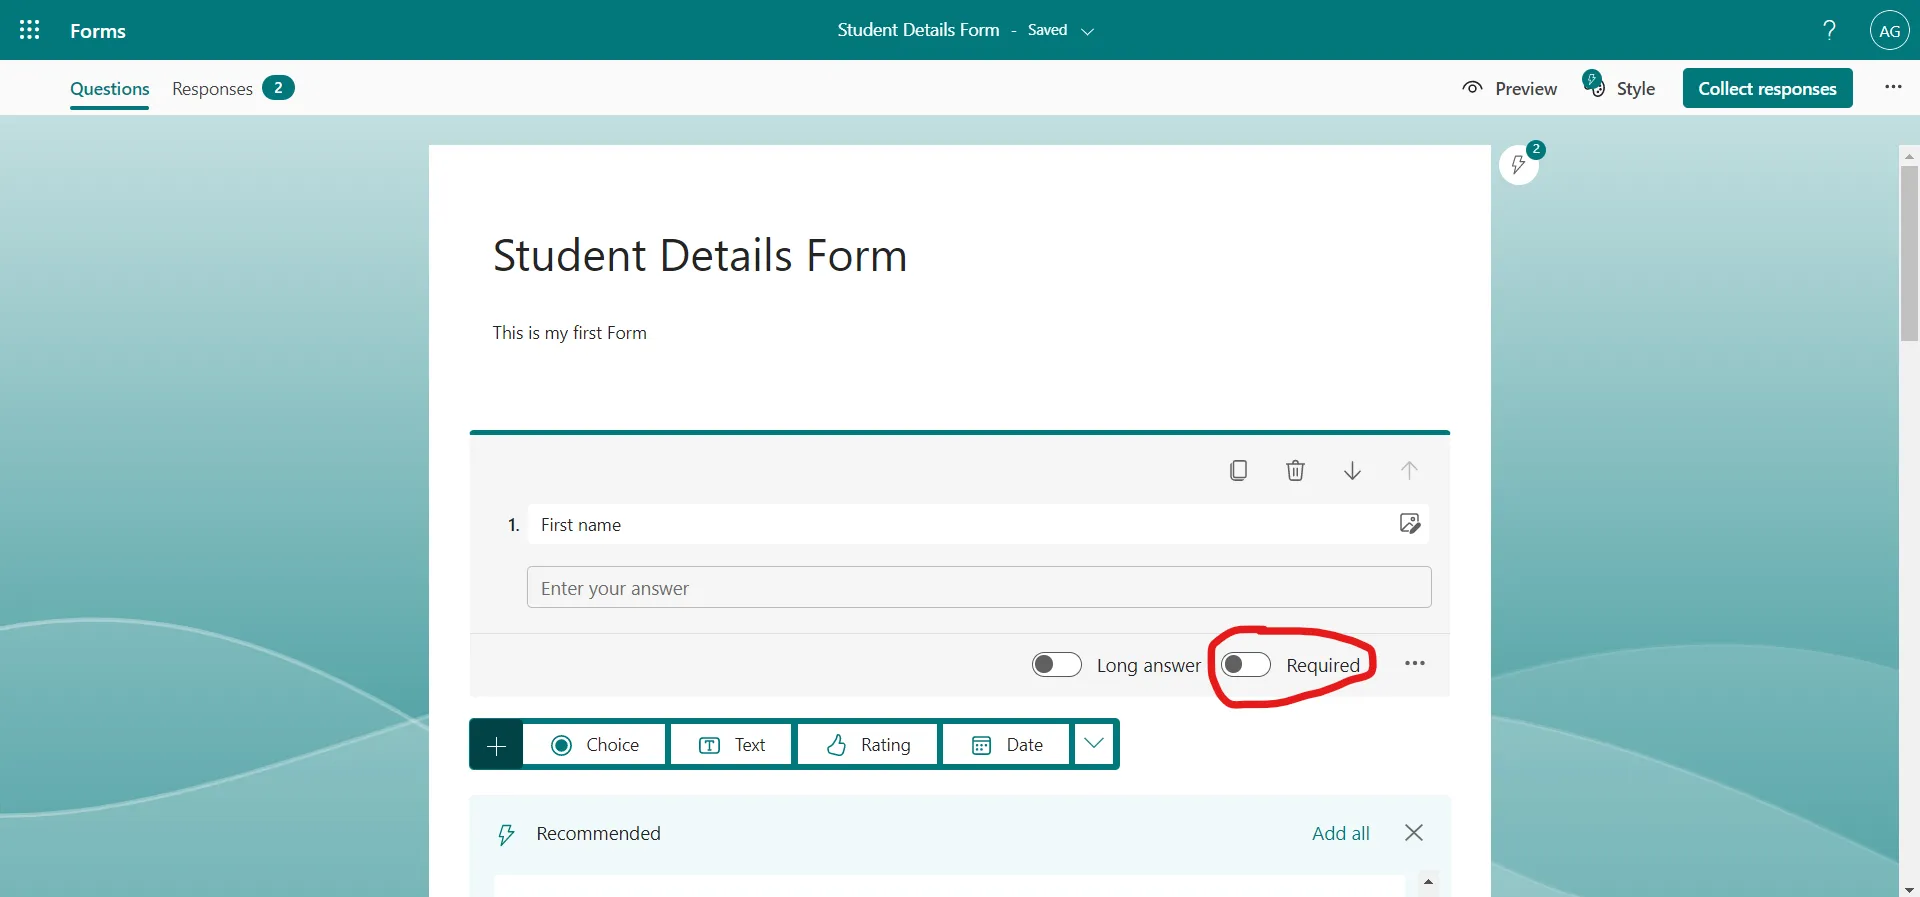The width and height of the screenshot is (1920, 897).
Task: Click the Forms home title
Action: point(98,31)
